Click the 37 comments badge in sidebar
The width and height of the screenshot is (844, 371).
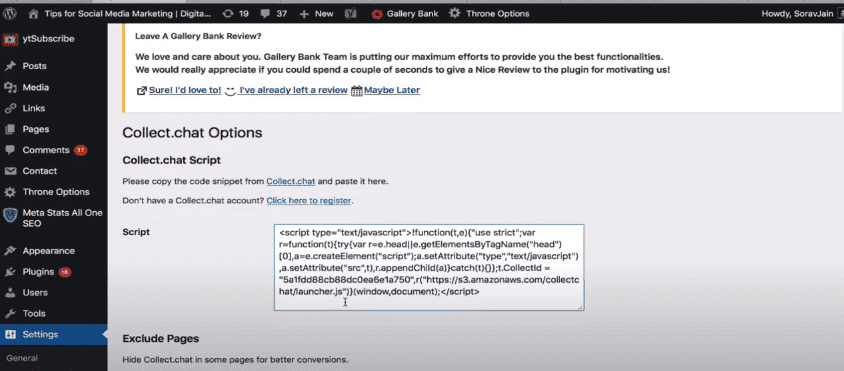81,150
